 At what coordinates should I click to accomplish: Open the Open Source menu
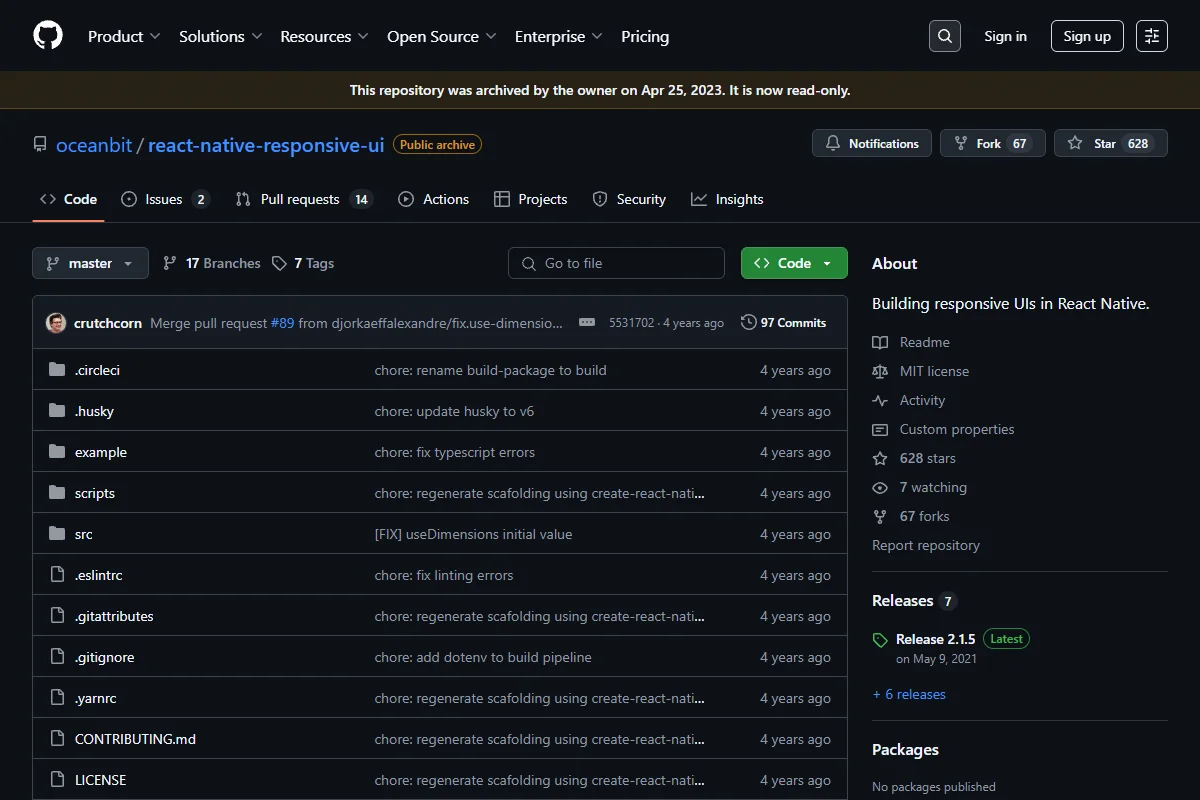point(442,36)
